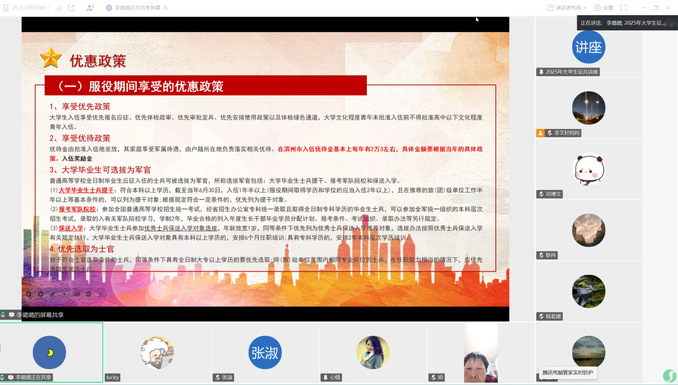Open 设置 settings gear at top right
The height and width of the screenshot is (385, 678).
[604, 8]
